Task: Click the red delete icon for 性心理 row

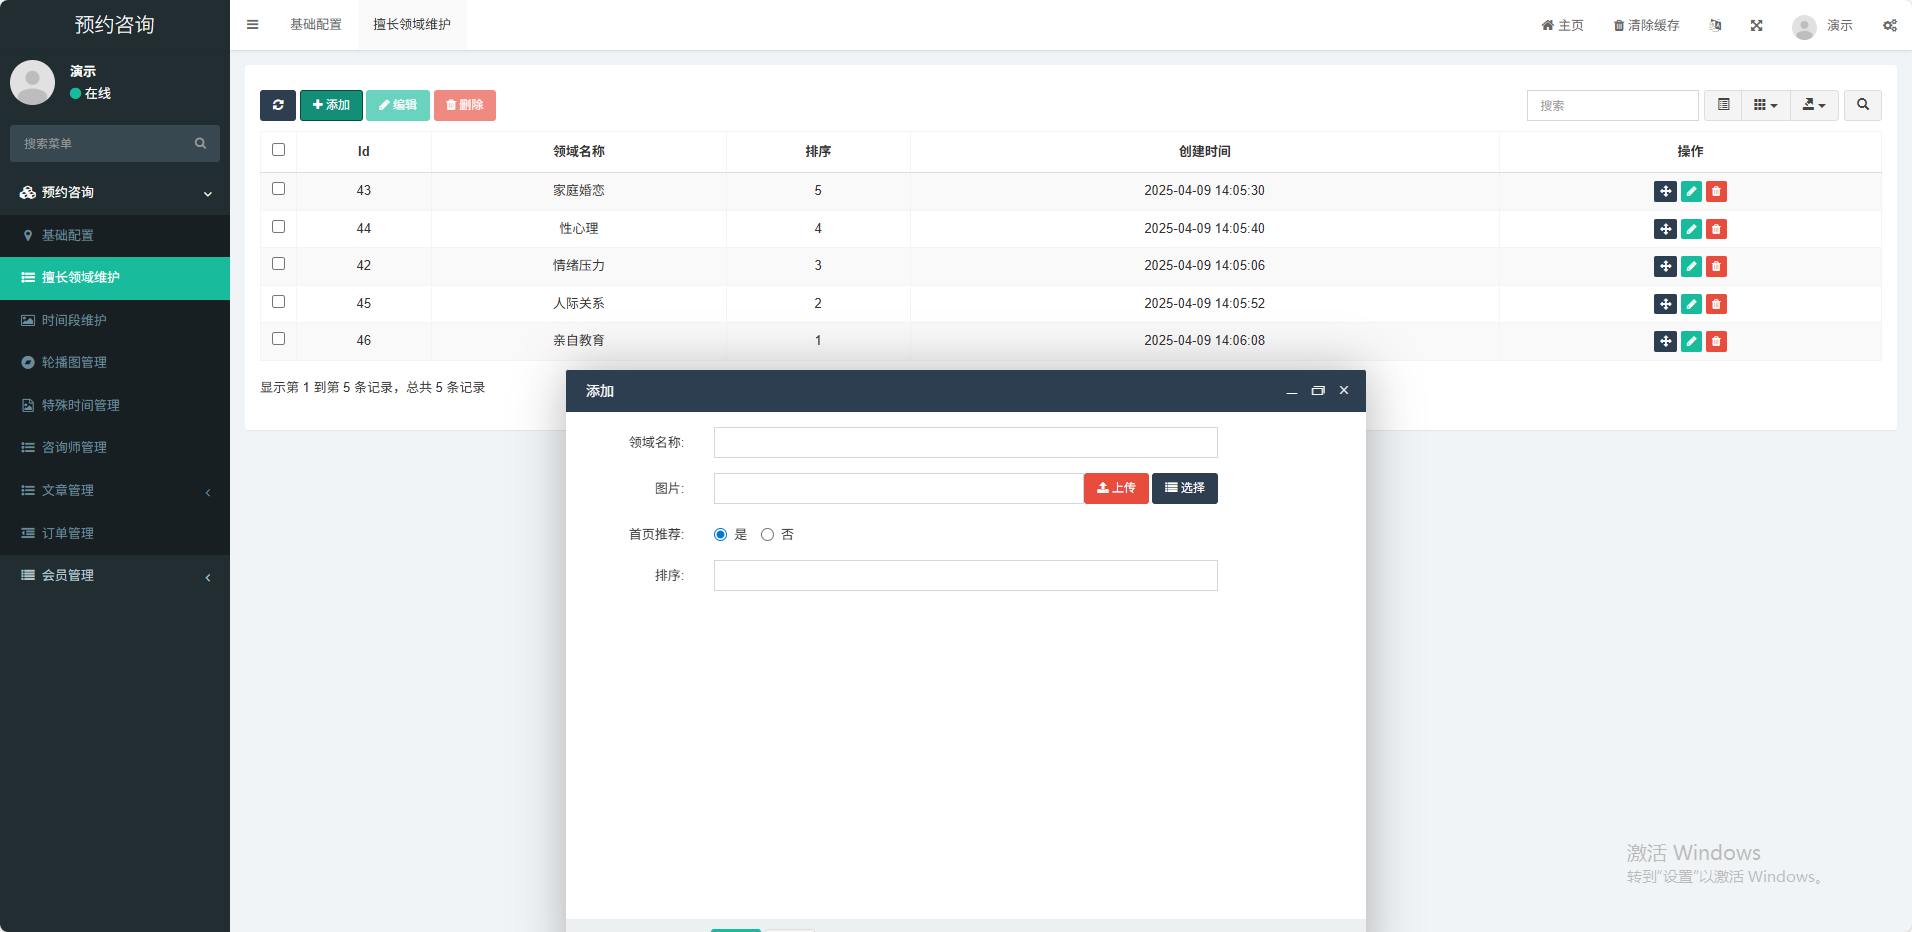Action: [1716, 229]
